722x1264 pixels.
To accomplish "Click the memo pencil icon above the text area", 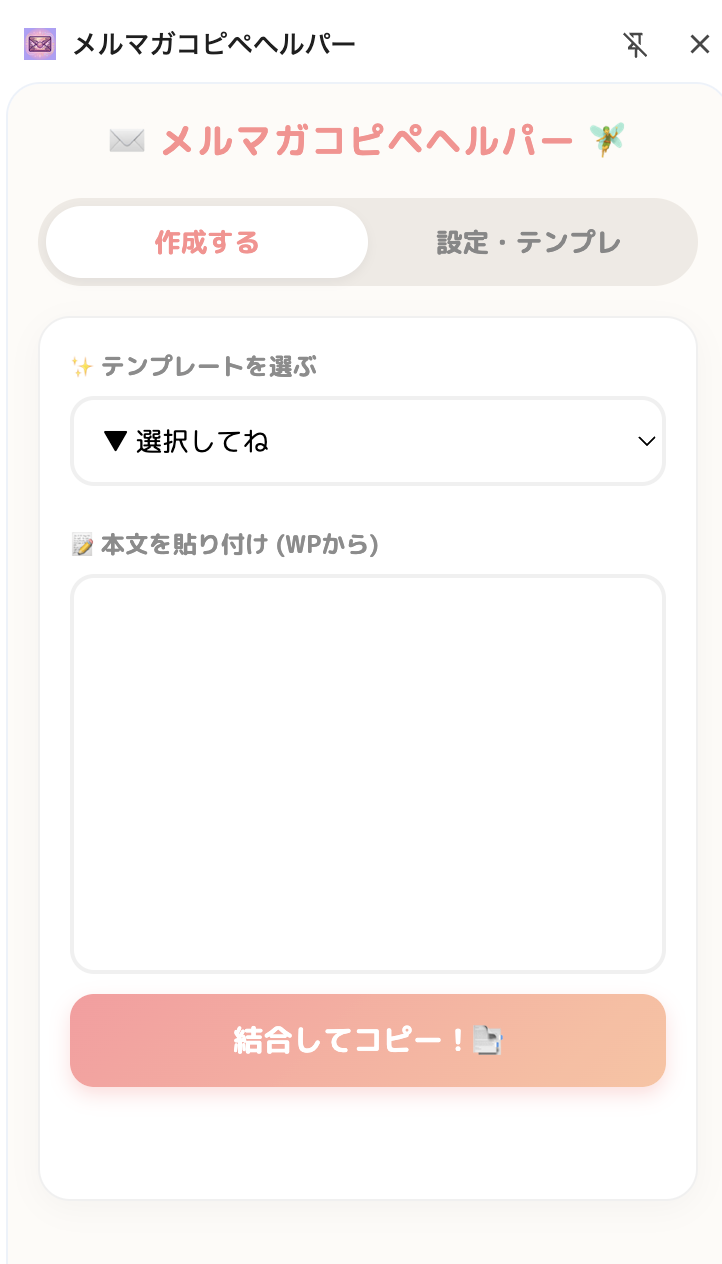I will click(82, 545).
